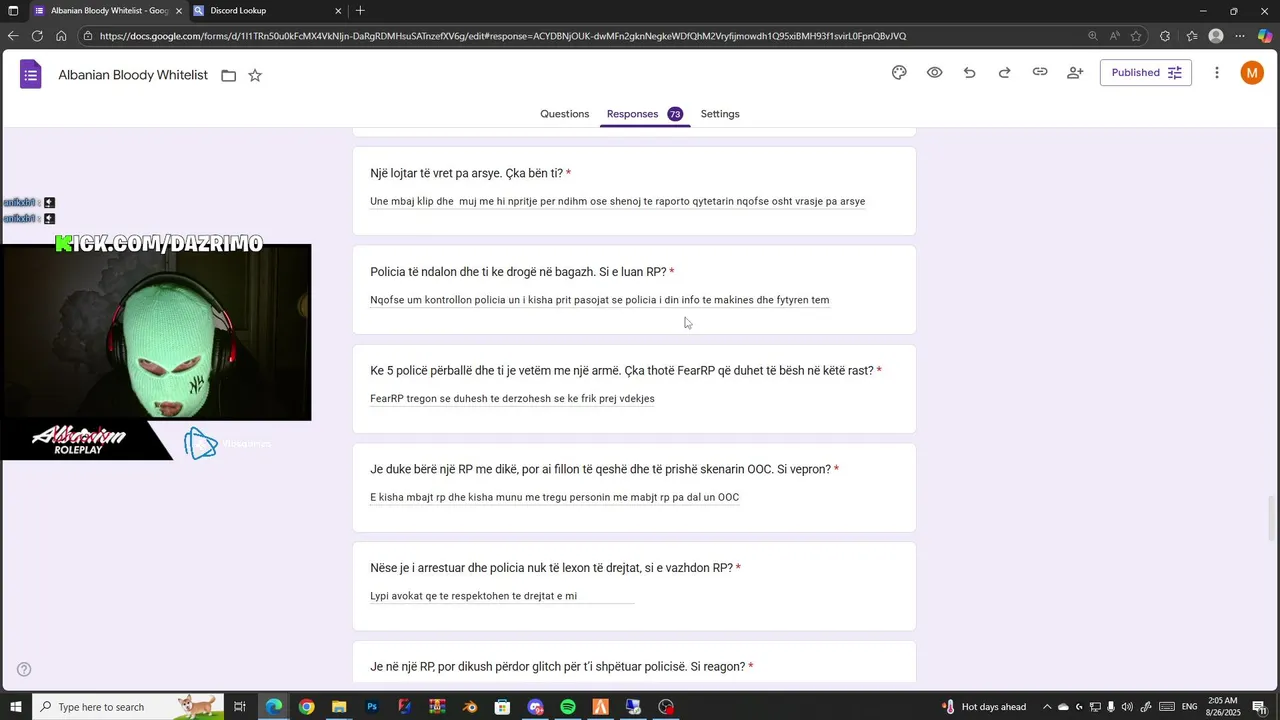Screen dimensions: 1280x720
Task: Click the preview eye icon
Action: [x=934, y=72]
